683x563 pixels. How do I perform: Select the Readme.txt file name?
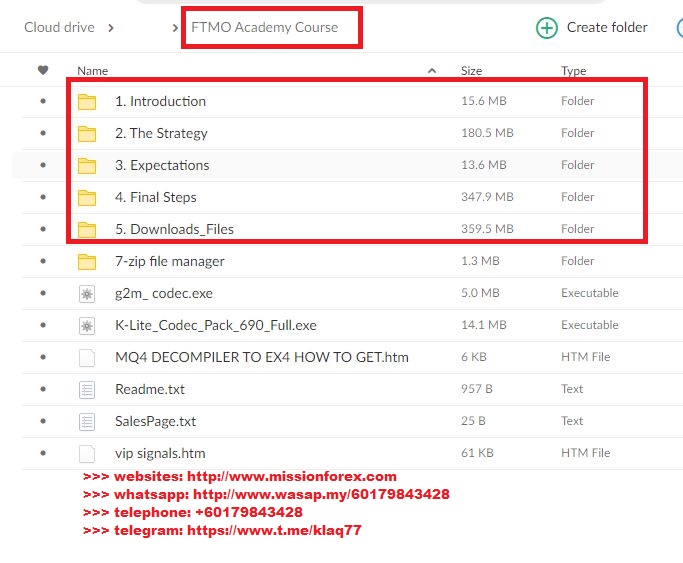point(150,389)
